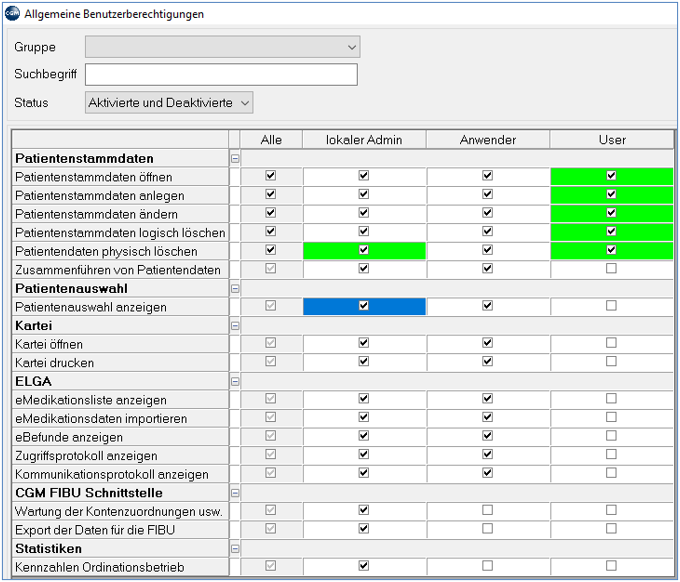Toggle lokaler Admin checkbox for Kennzahlen Ordinationsbetrieb

point(364,566)
